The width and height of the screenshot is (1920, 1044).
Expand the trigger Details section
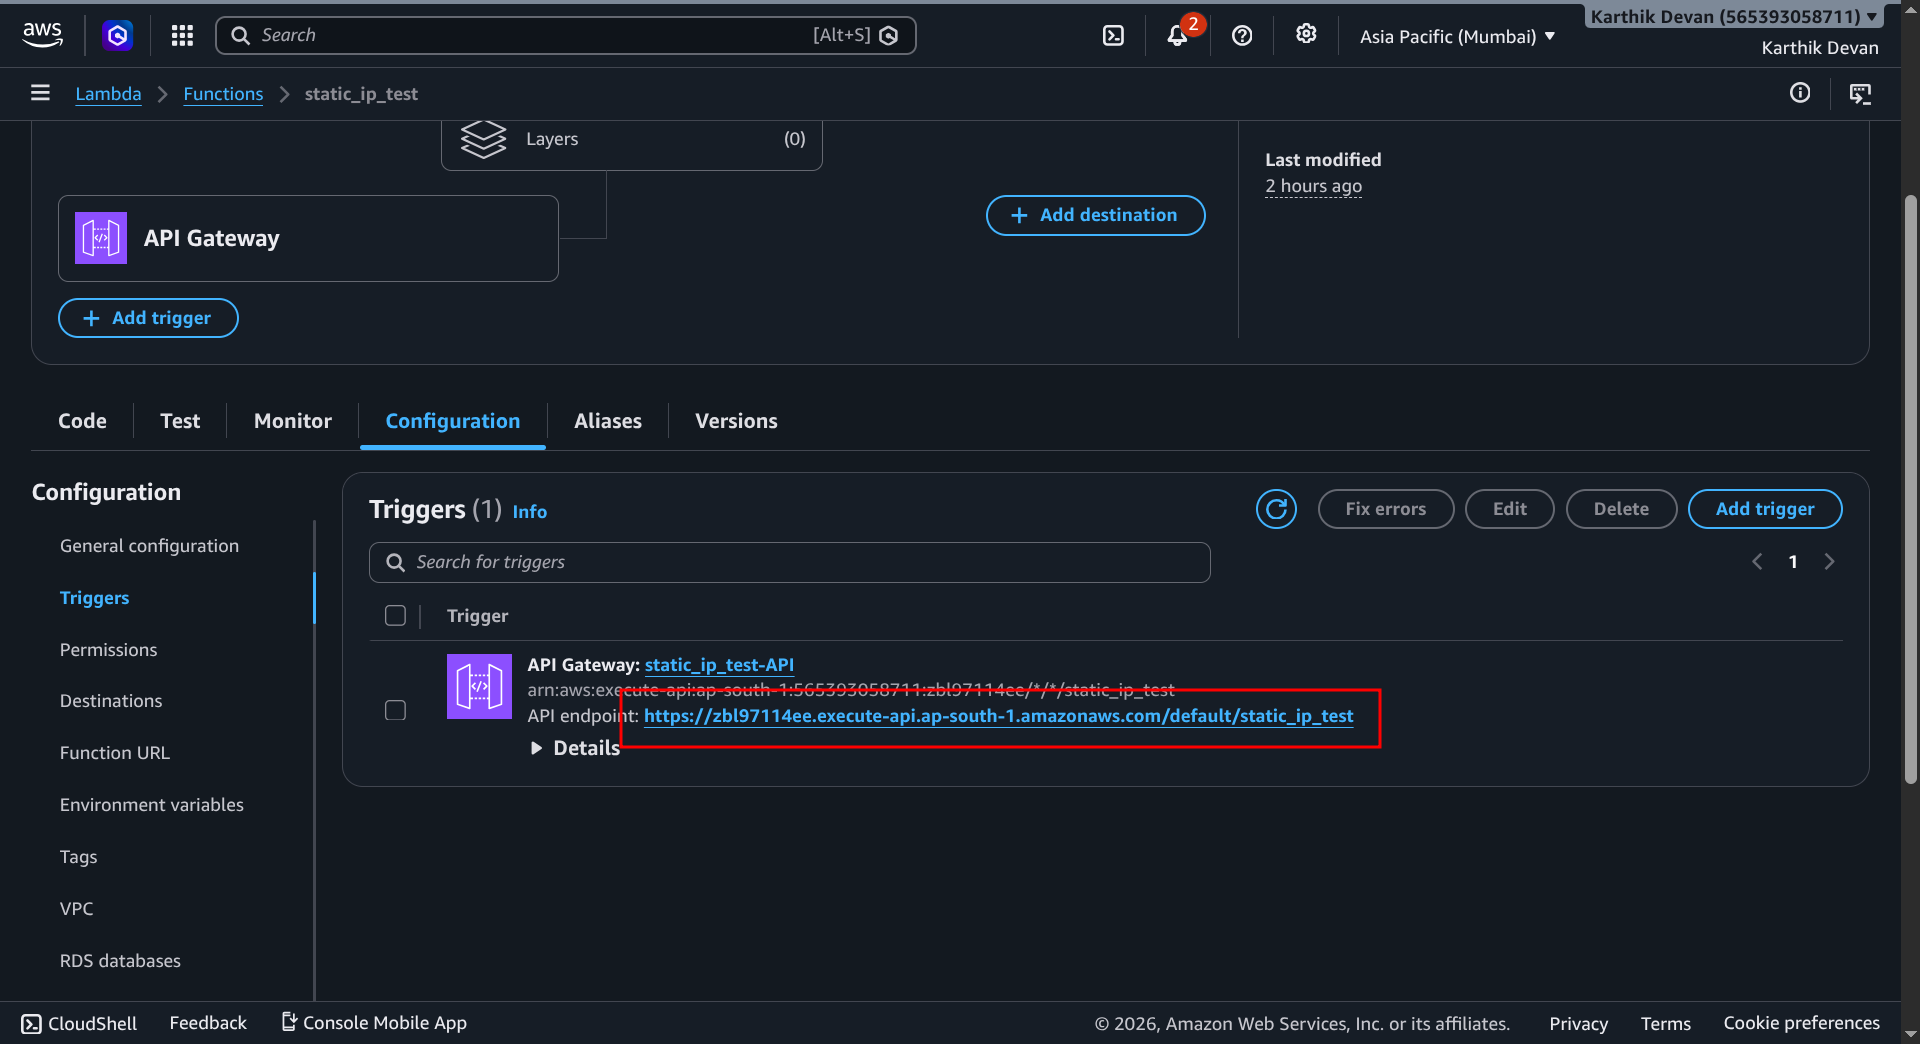point(575,748)
